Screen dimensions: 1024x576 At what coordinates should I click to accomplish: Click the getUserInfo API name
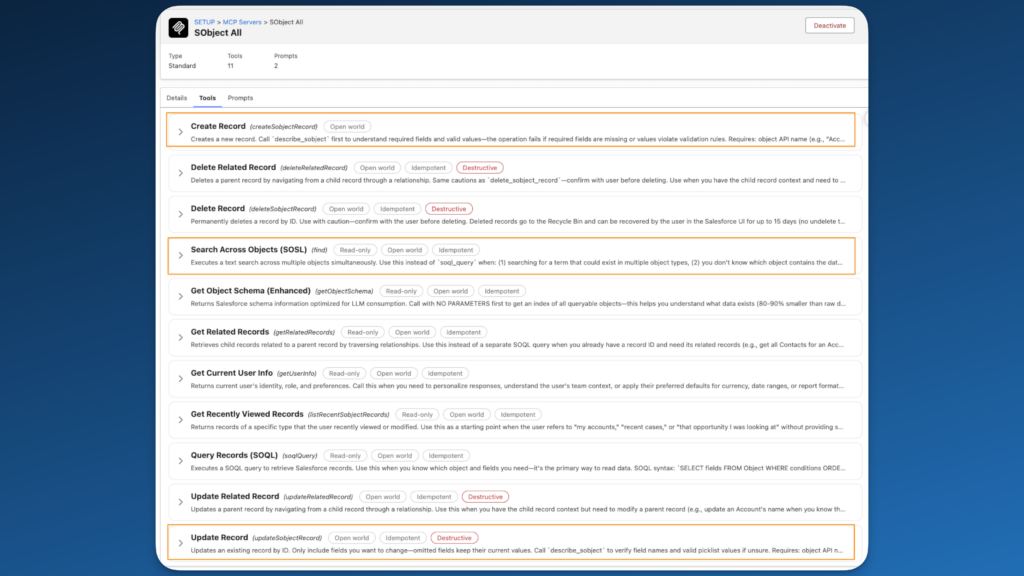296,374
